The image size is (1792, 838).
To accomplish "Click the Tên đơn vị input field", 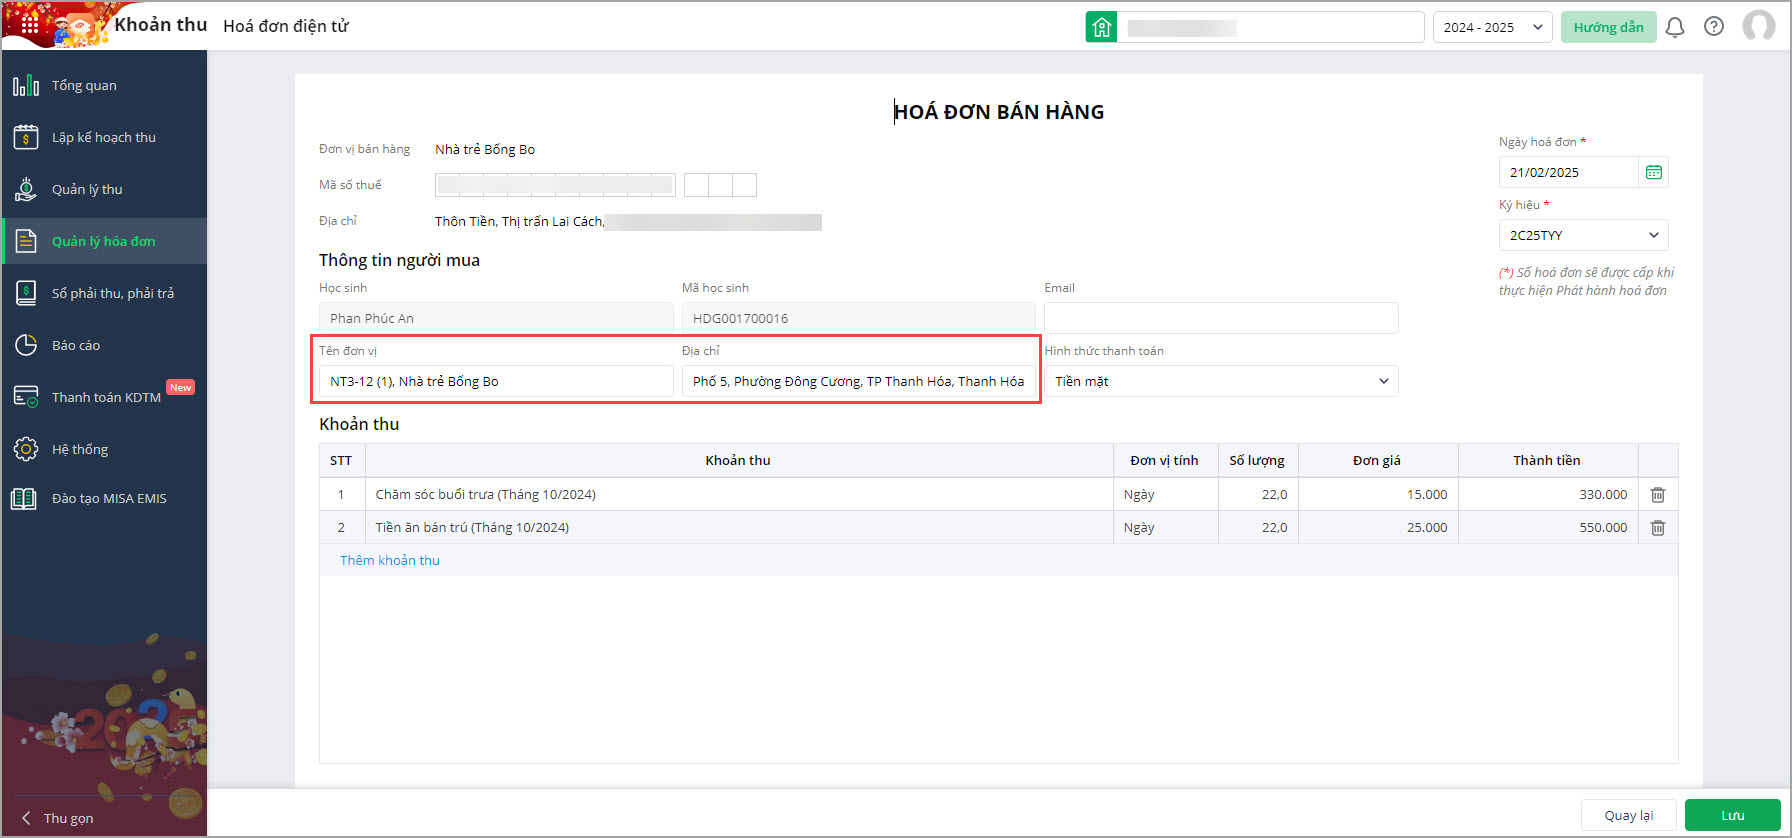I will click(495, 381).
